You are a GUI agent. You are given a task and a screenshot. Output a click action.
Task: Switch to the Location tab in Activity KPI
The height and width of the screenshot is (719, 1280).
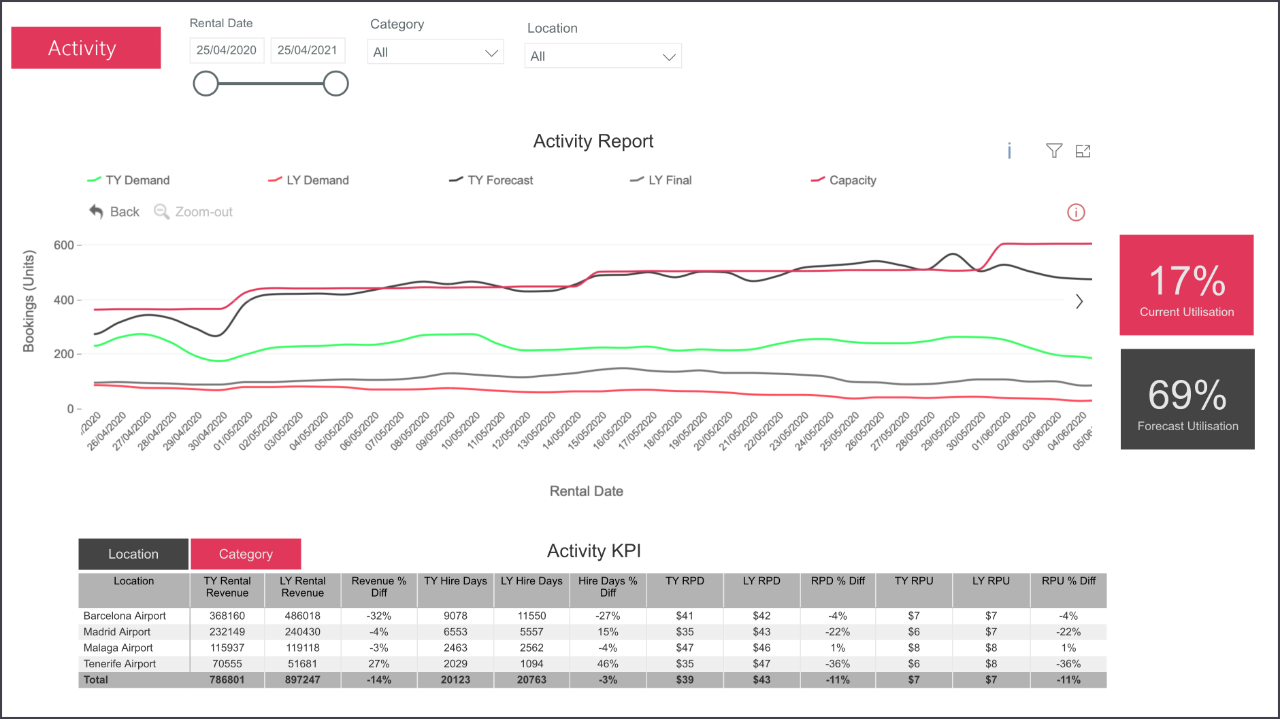point(132,553)
